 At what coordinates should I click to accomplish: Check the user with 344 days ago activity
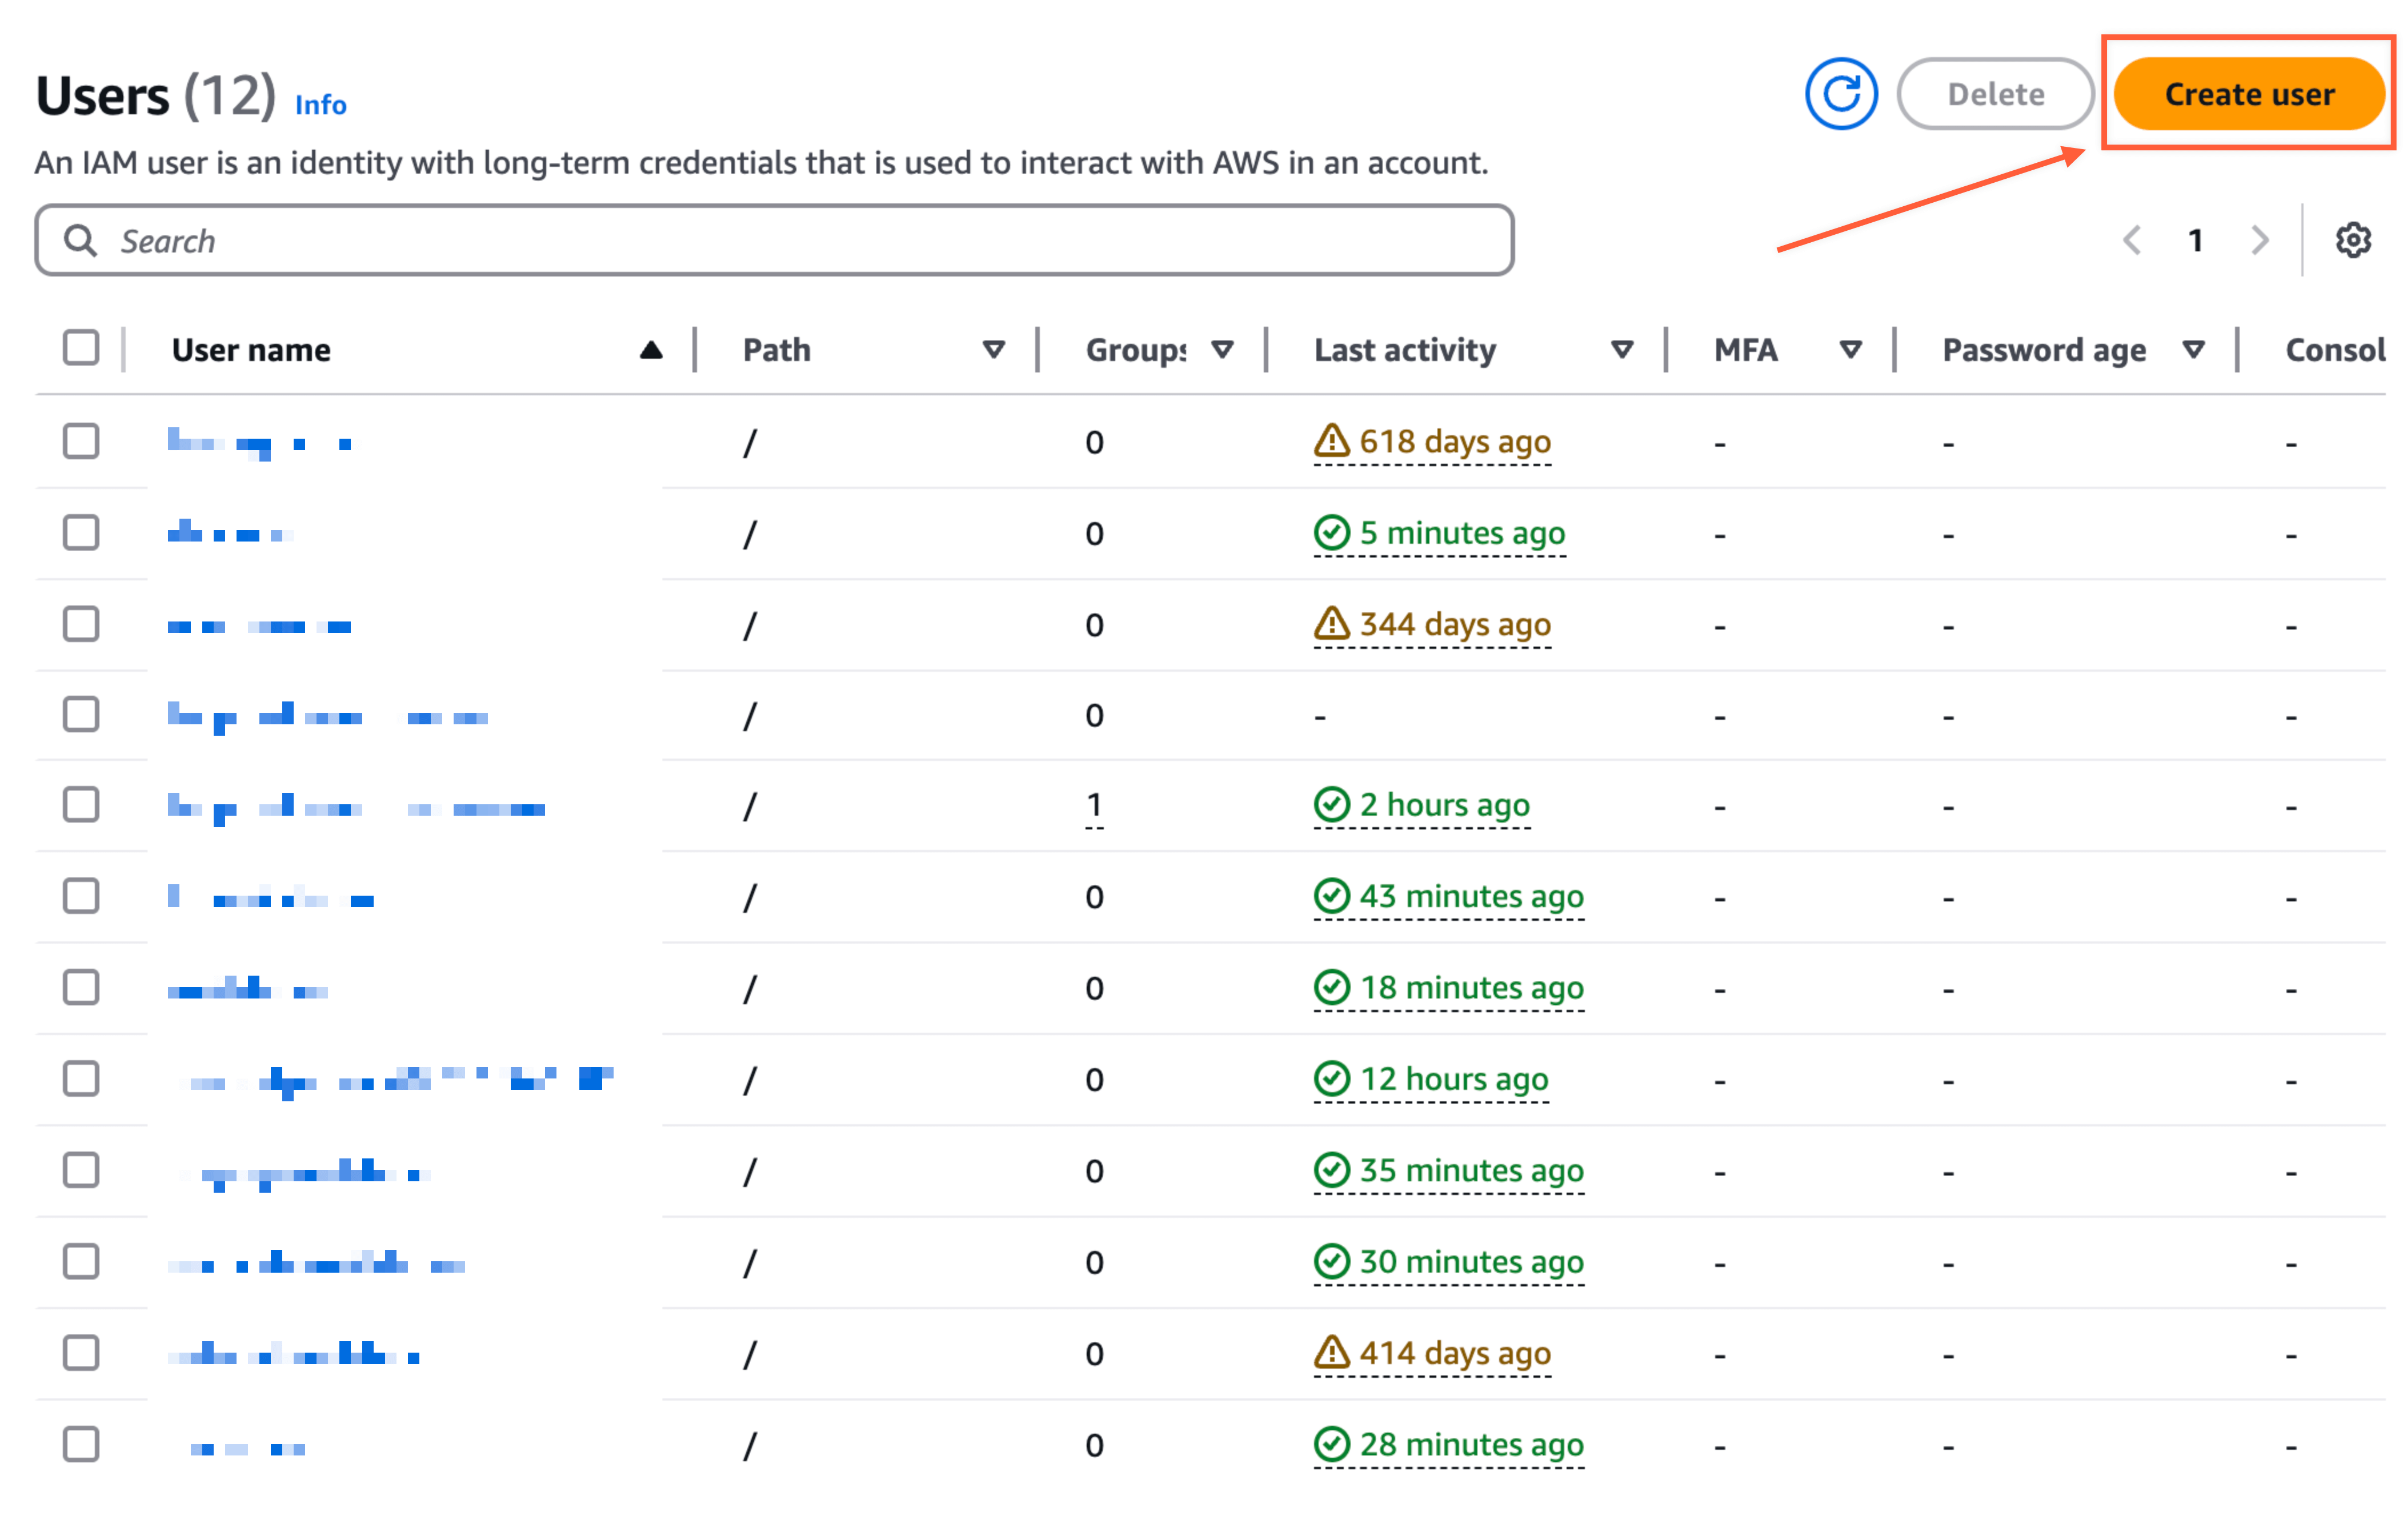click(x=81, y=623)
